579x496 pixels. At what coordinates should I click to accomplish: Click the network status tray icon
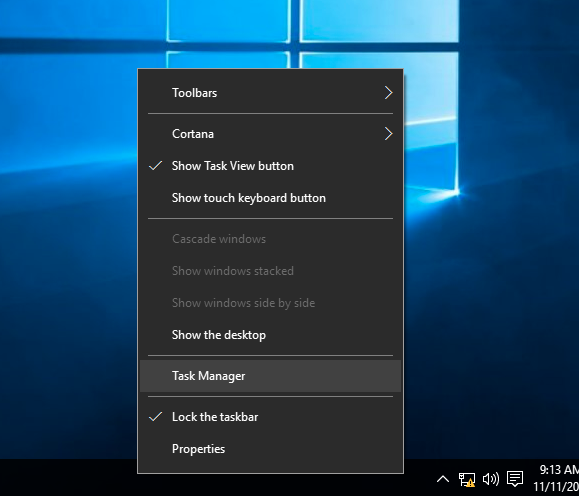click(467, 479)
